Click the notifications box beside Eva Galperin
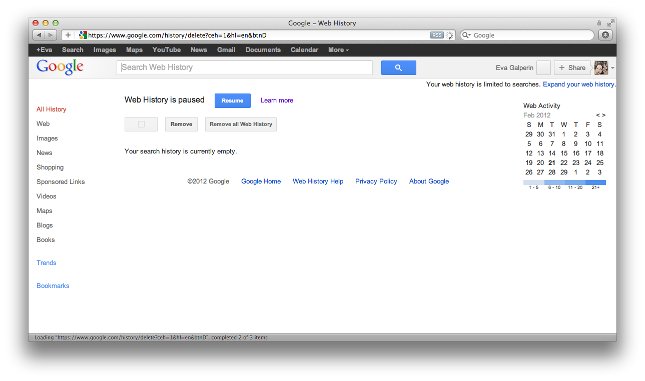 coord(543,67)
